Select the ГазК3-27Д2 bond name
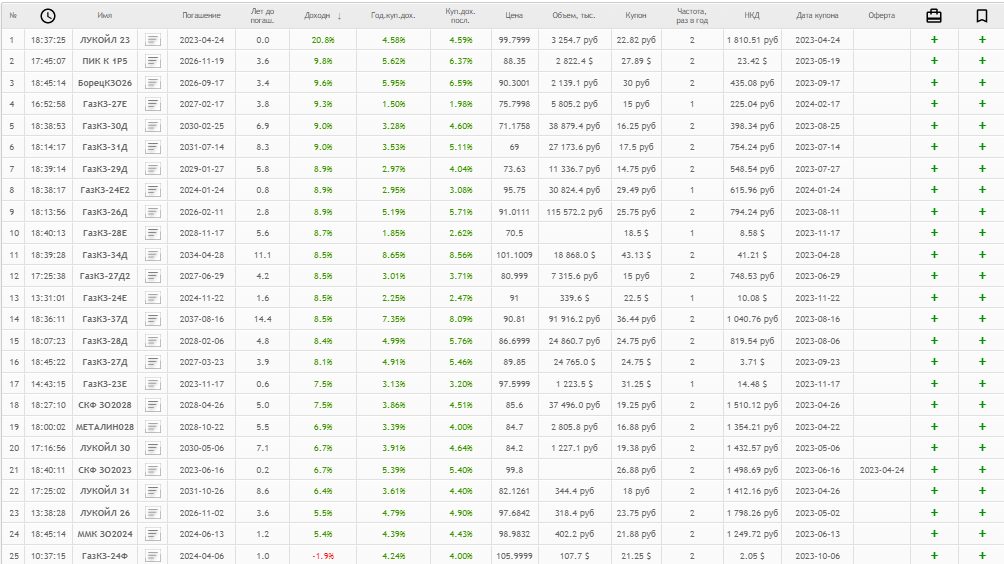The width and height of the screenshot is (1004, 564). coord(104,276)
